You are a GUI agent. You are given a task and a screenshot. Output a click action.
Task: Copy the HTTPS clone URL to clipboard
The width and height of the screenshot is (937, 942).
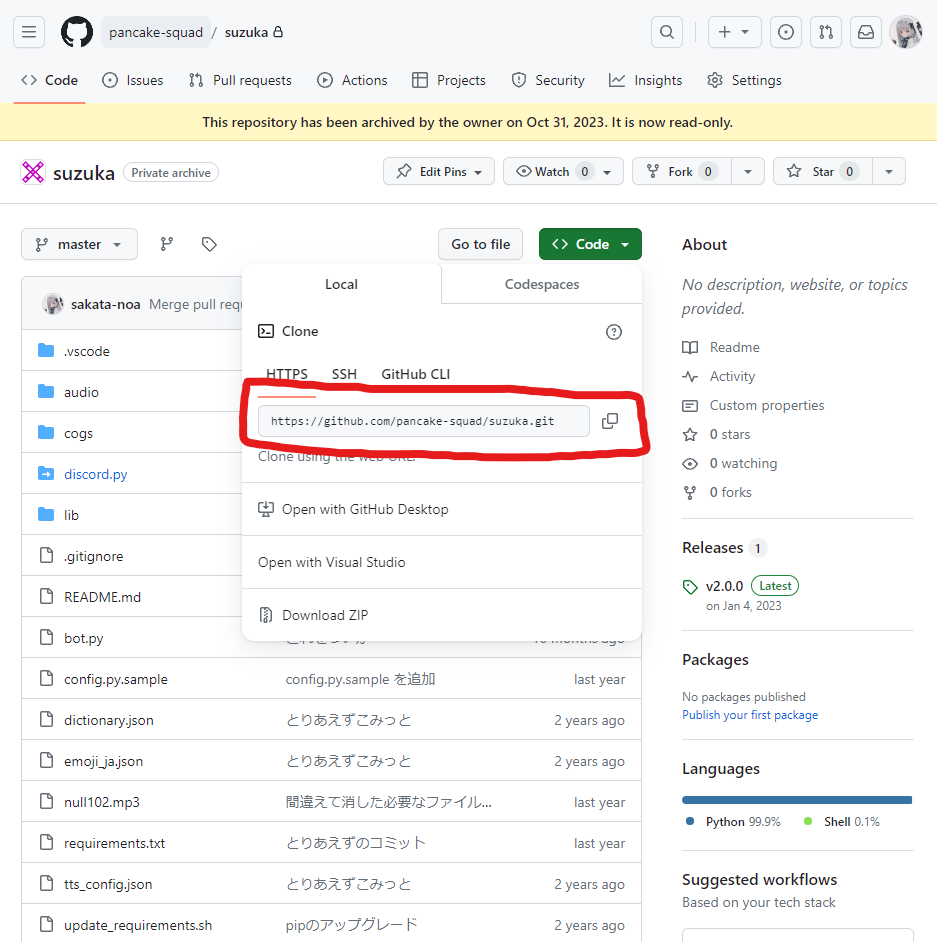click(x=610, y=421)
